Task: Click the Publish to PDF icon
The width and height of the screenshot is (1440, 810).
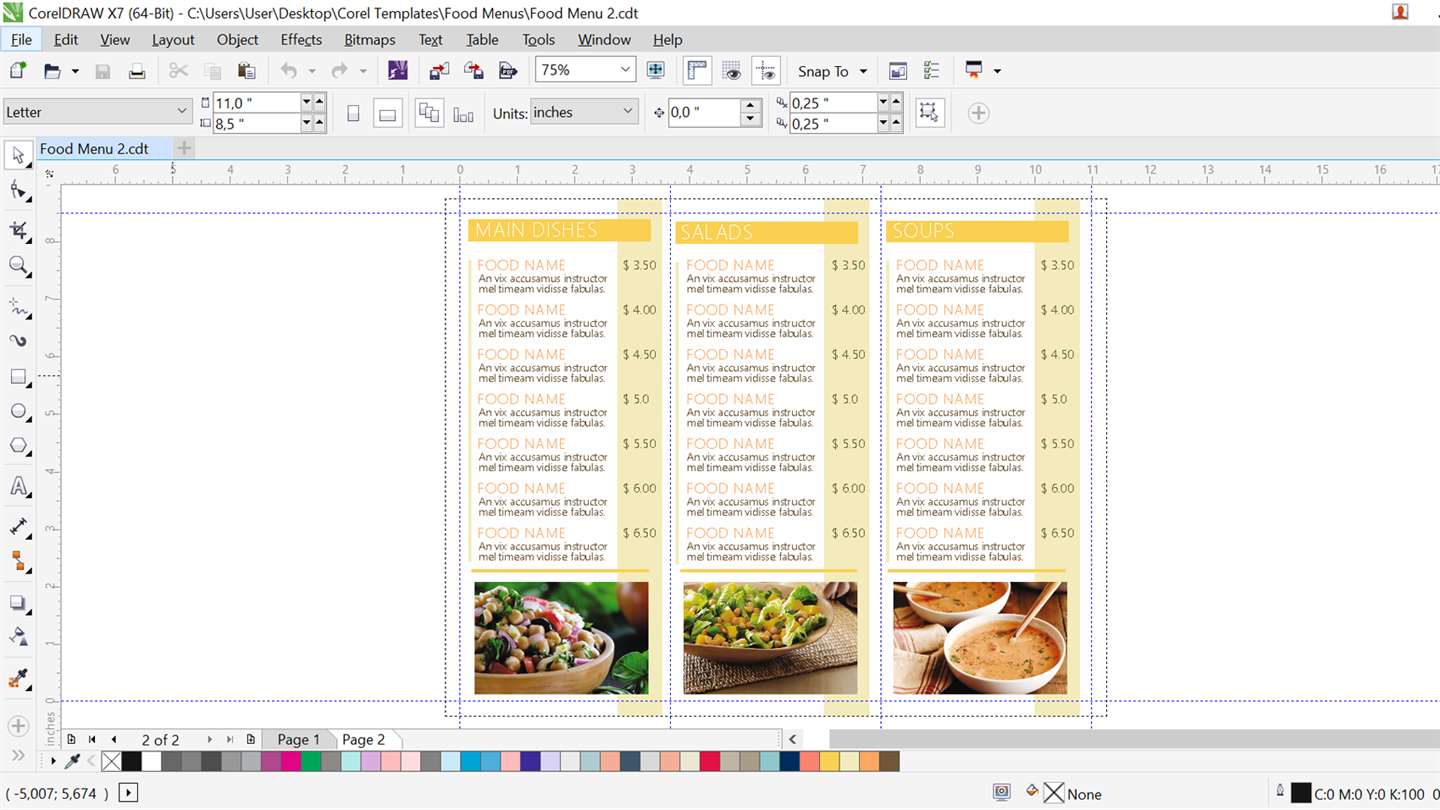Action: tap(509, 71)
